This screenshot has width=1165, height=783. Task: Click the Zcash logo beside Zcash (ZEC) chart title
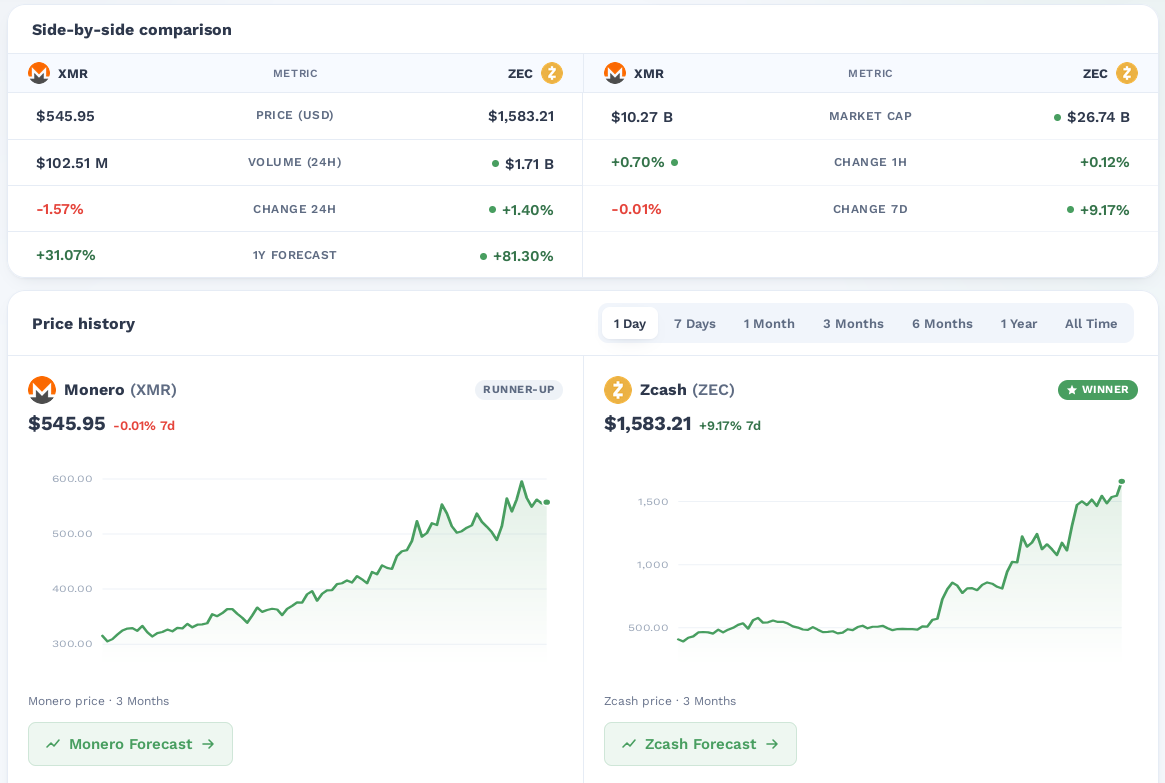(x=617, y=389)
